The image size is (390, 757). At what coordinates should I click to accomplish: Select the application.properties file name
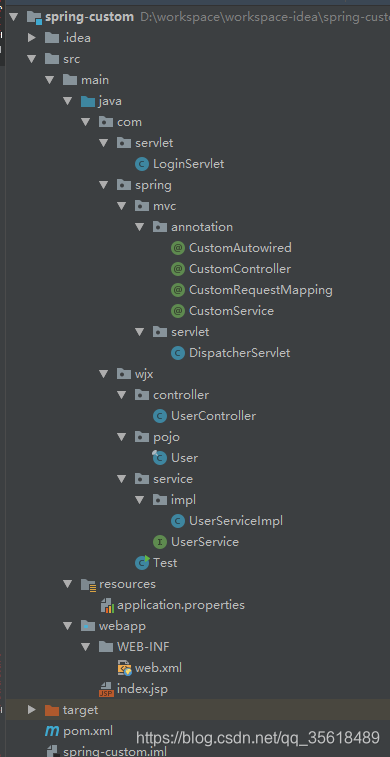coord(181,605)
